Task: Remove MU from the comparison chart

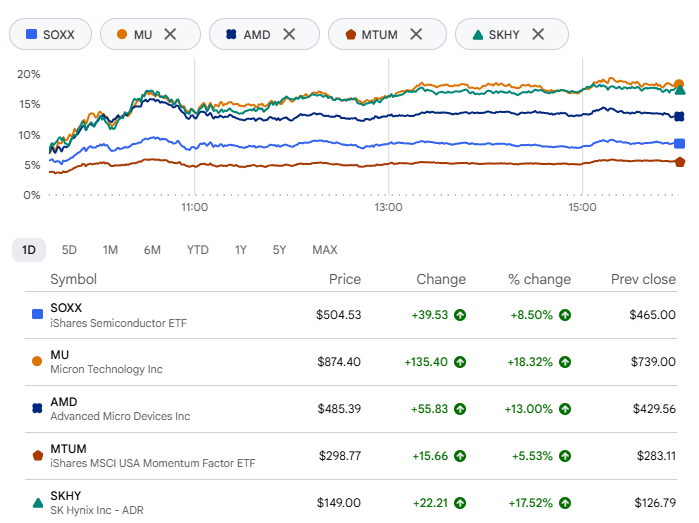Action: (170, 34)
